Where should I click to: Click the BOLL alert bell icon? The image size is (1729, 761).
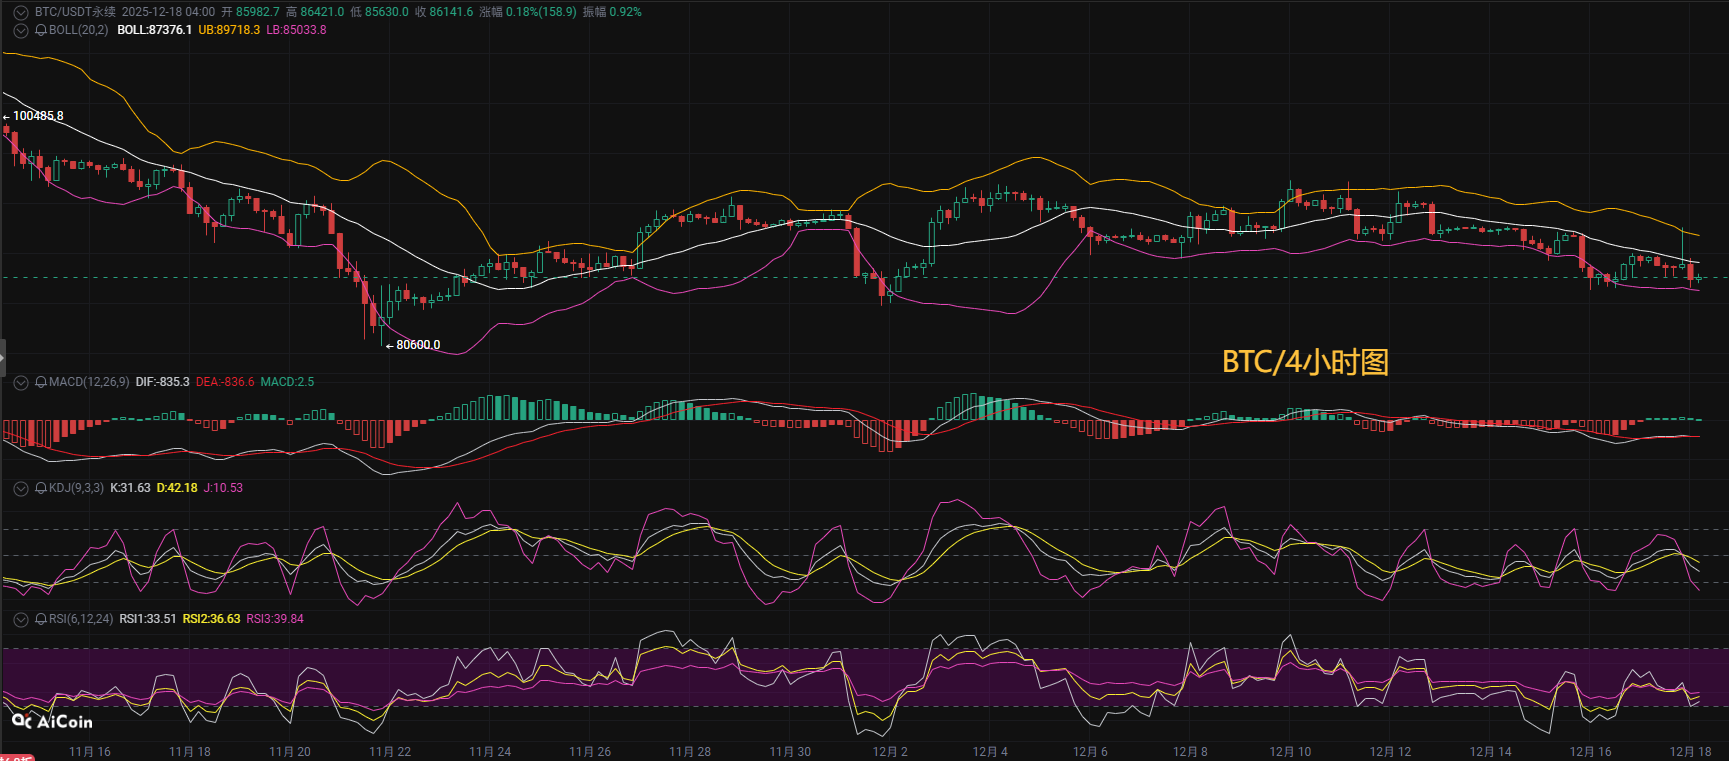(x=41, y=30)
